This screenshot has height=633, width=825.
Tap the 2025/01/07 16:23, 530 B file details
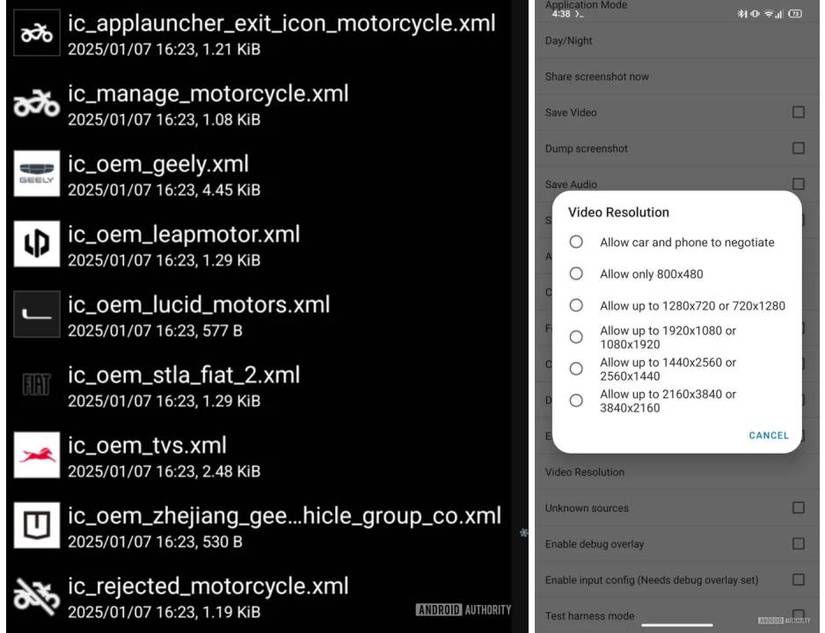click(155, 542)
